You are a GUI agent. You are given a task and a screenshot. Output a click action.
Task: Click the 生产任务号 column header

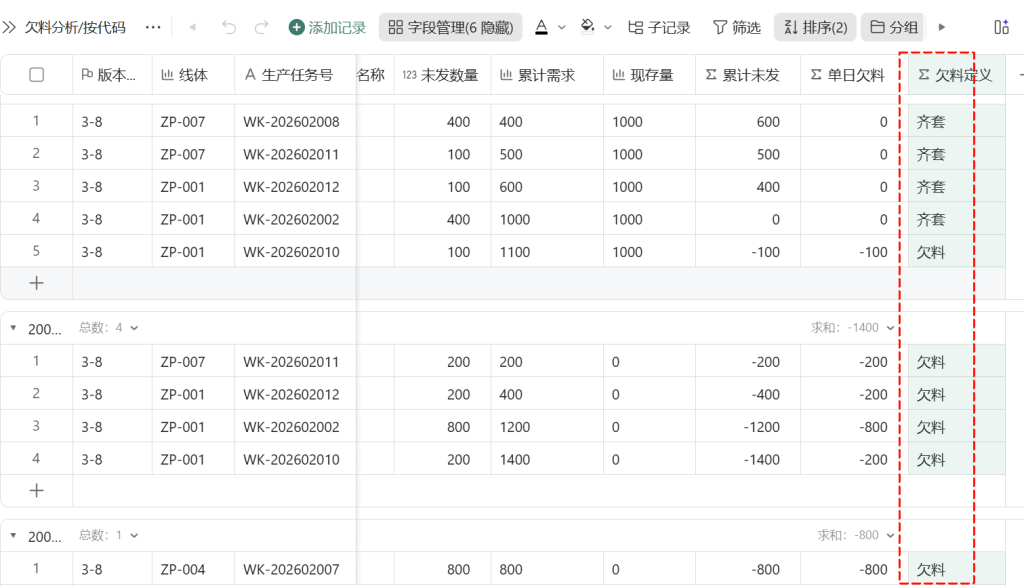[x=295, y=75]
